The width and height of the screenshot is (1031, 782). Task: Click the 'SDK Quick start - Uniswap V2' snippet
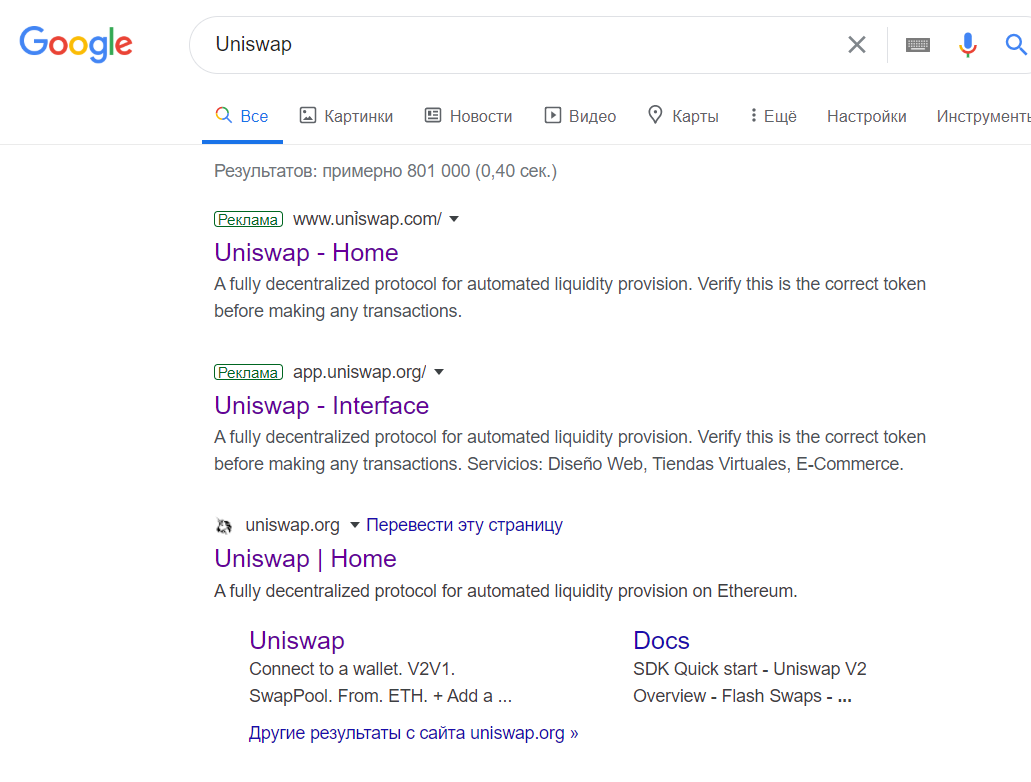click(x=750, y=669)
